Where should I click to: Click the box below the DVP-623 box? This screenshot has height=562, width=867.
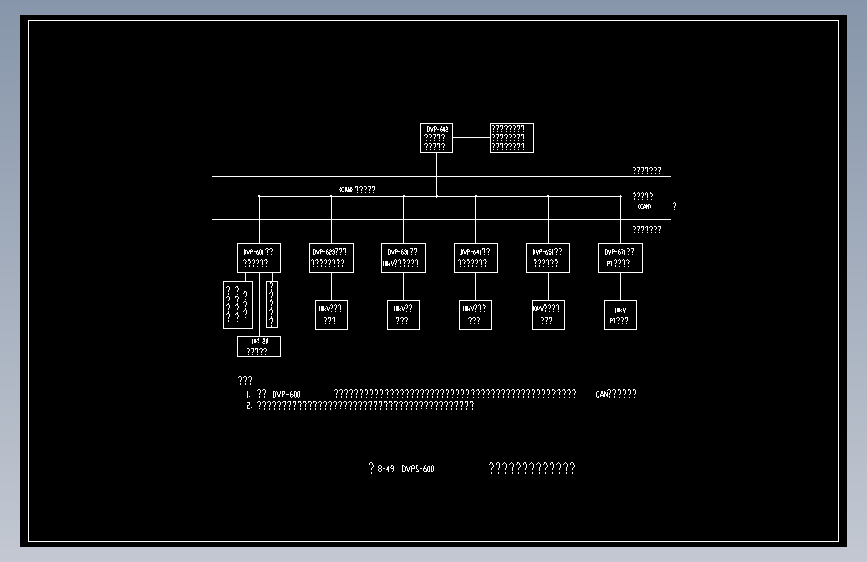click(x=331, y=315)
